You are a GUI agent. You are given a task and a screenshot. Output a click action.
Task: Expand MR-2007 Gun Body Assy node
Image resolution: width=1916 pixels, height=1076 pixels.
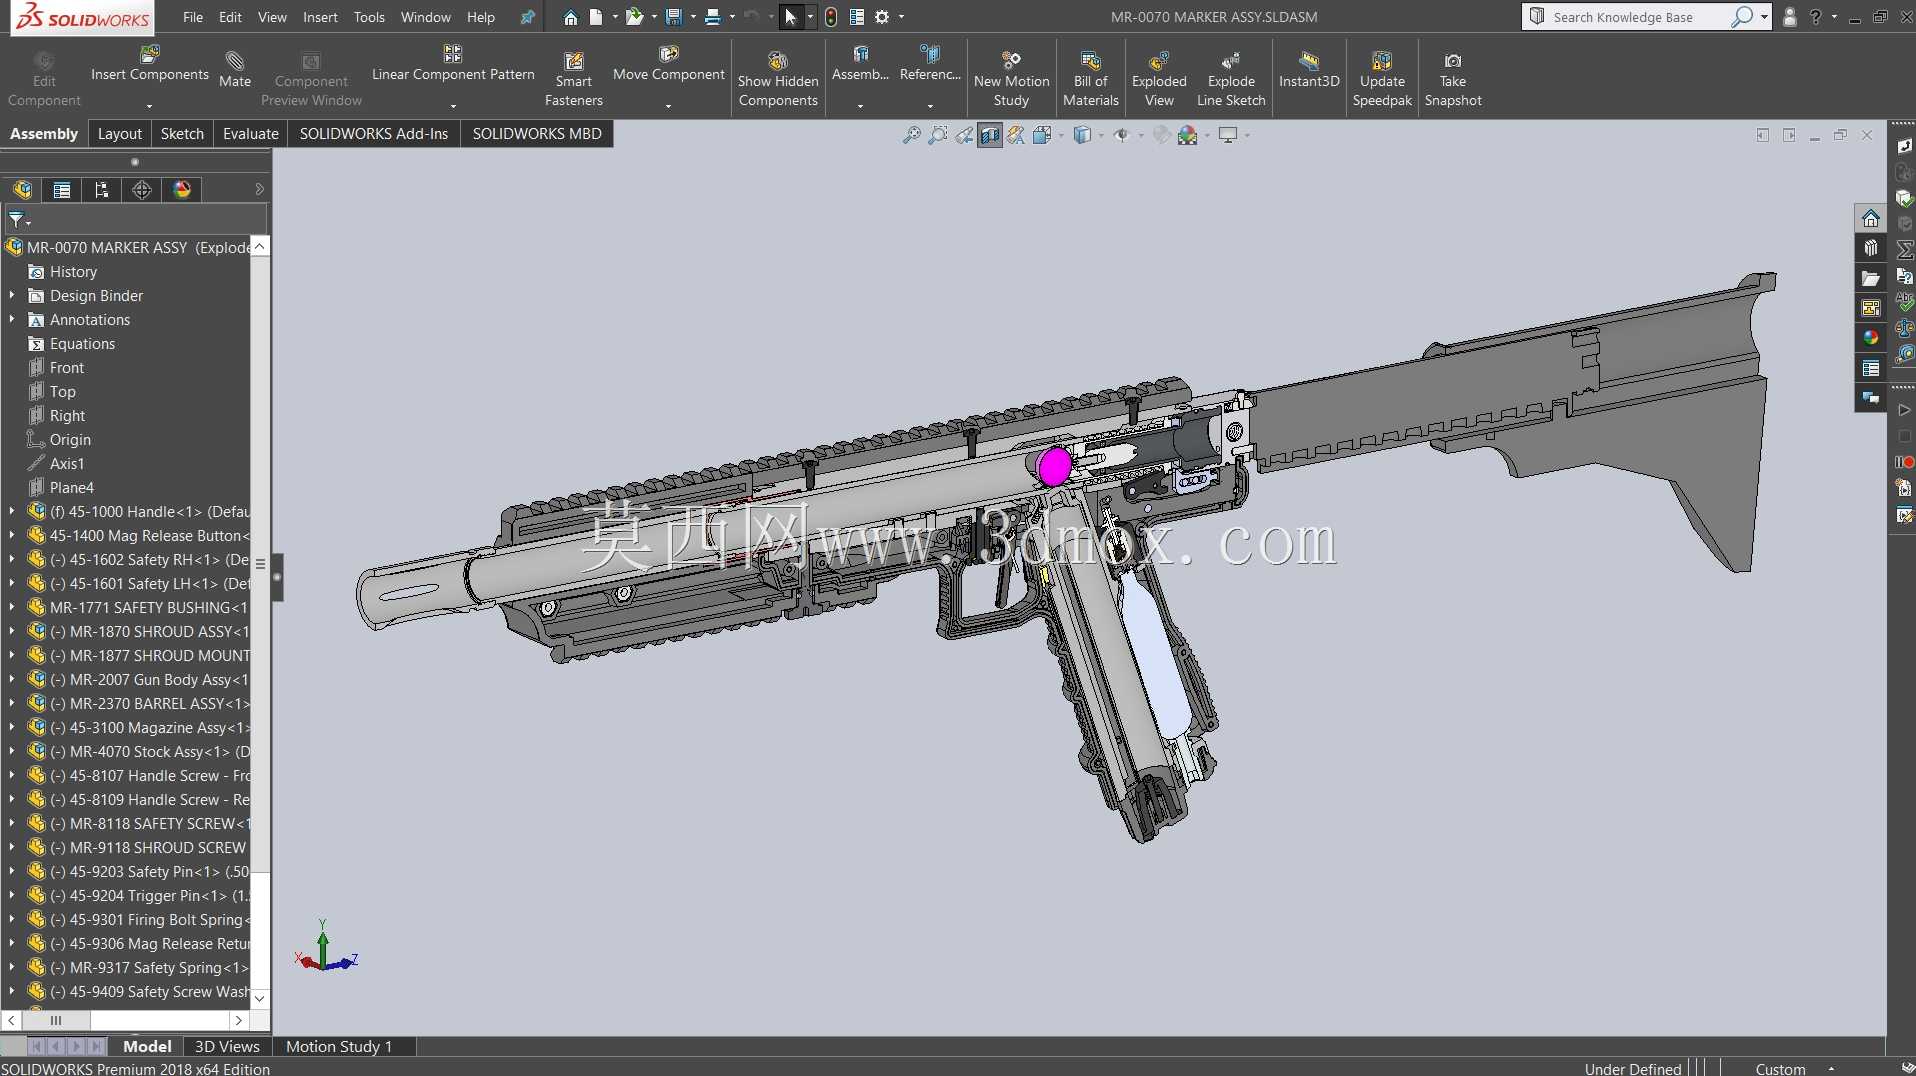click(x=12, y=680)
